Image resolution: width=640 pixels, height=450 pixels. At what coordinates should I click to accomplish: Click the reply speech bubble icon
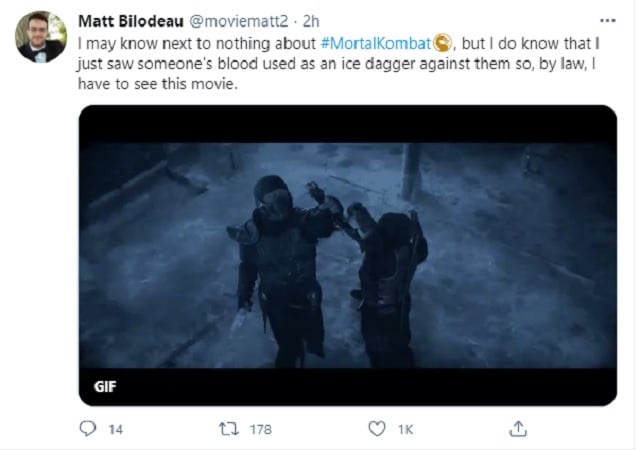87,429
